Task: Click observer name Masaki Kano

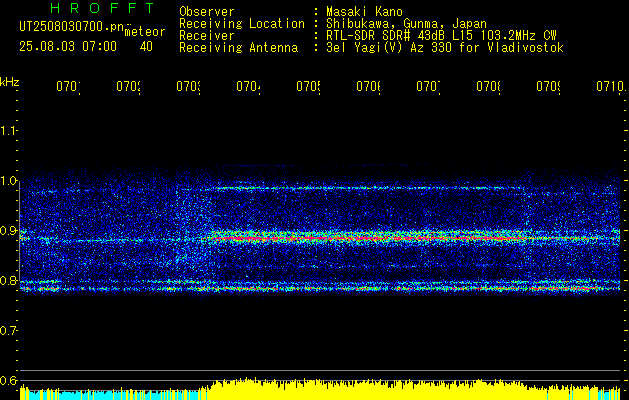Action: point(364,12)
